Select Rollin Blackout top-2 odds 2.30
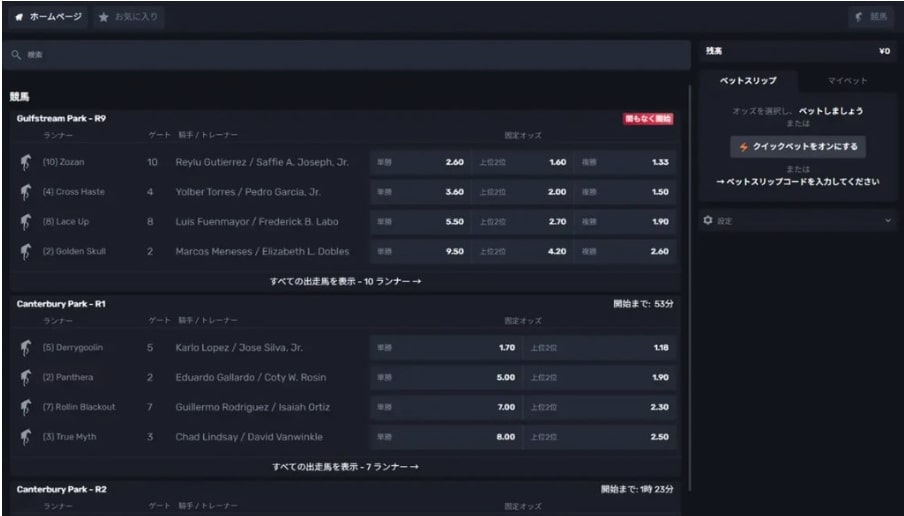This screenshot has height=516, width=904. (x=600, y=407)
